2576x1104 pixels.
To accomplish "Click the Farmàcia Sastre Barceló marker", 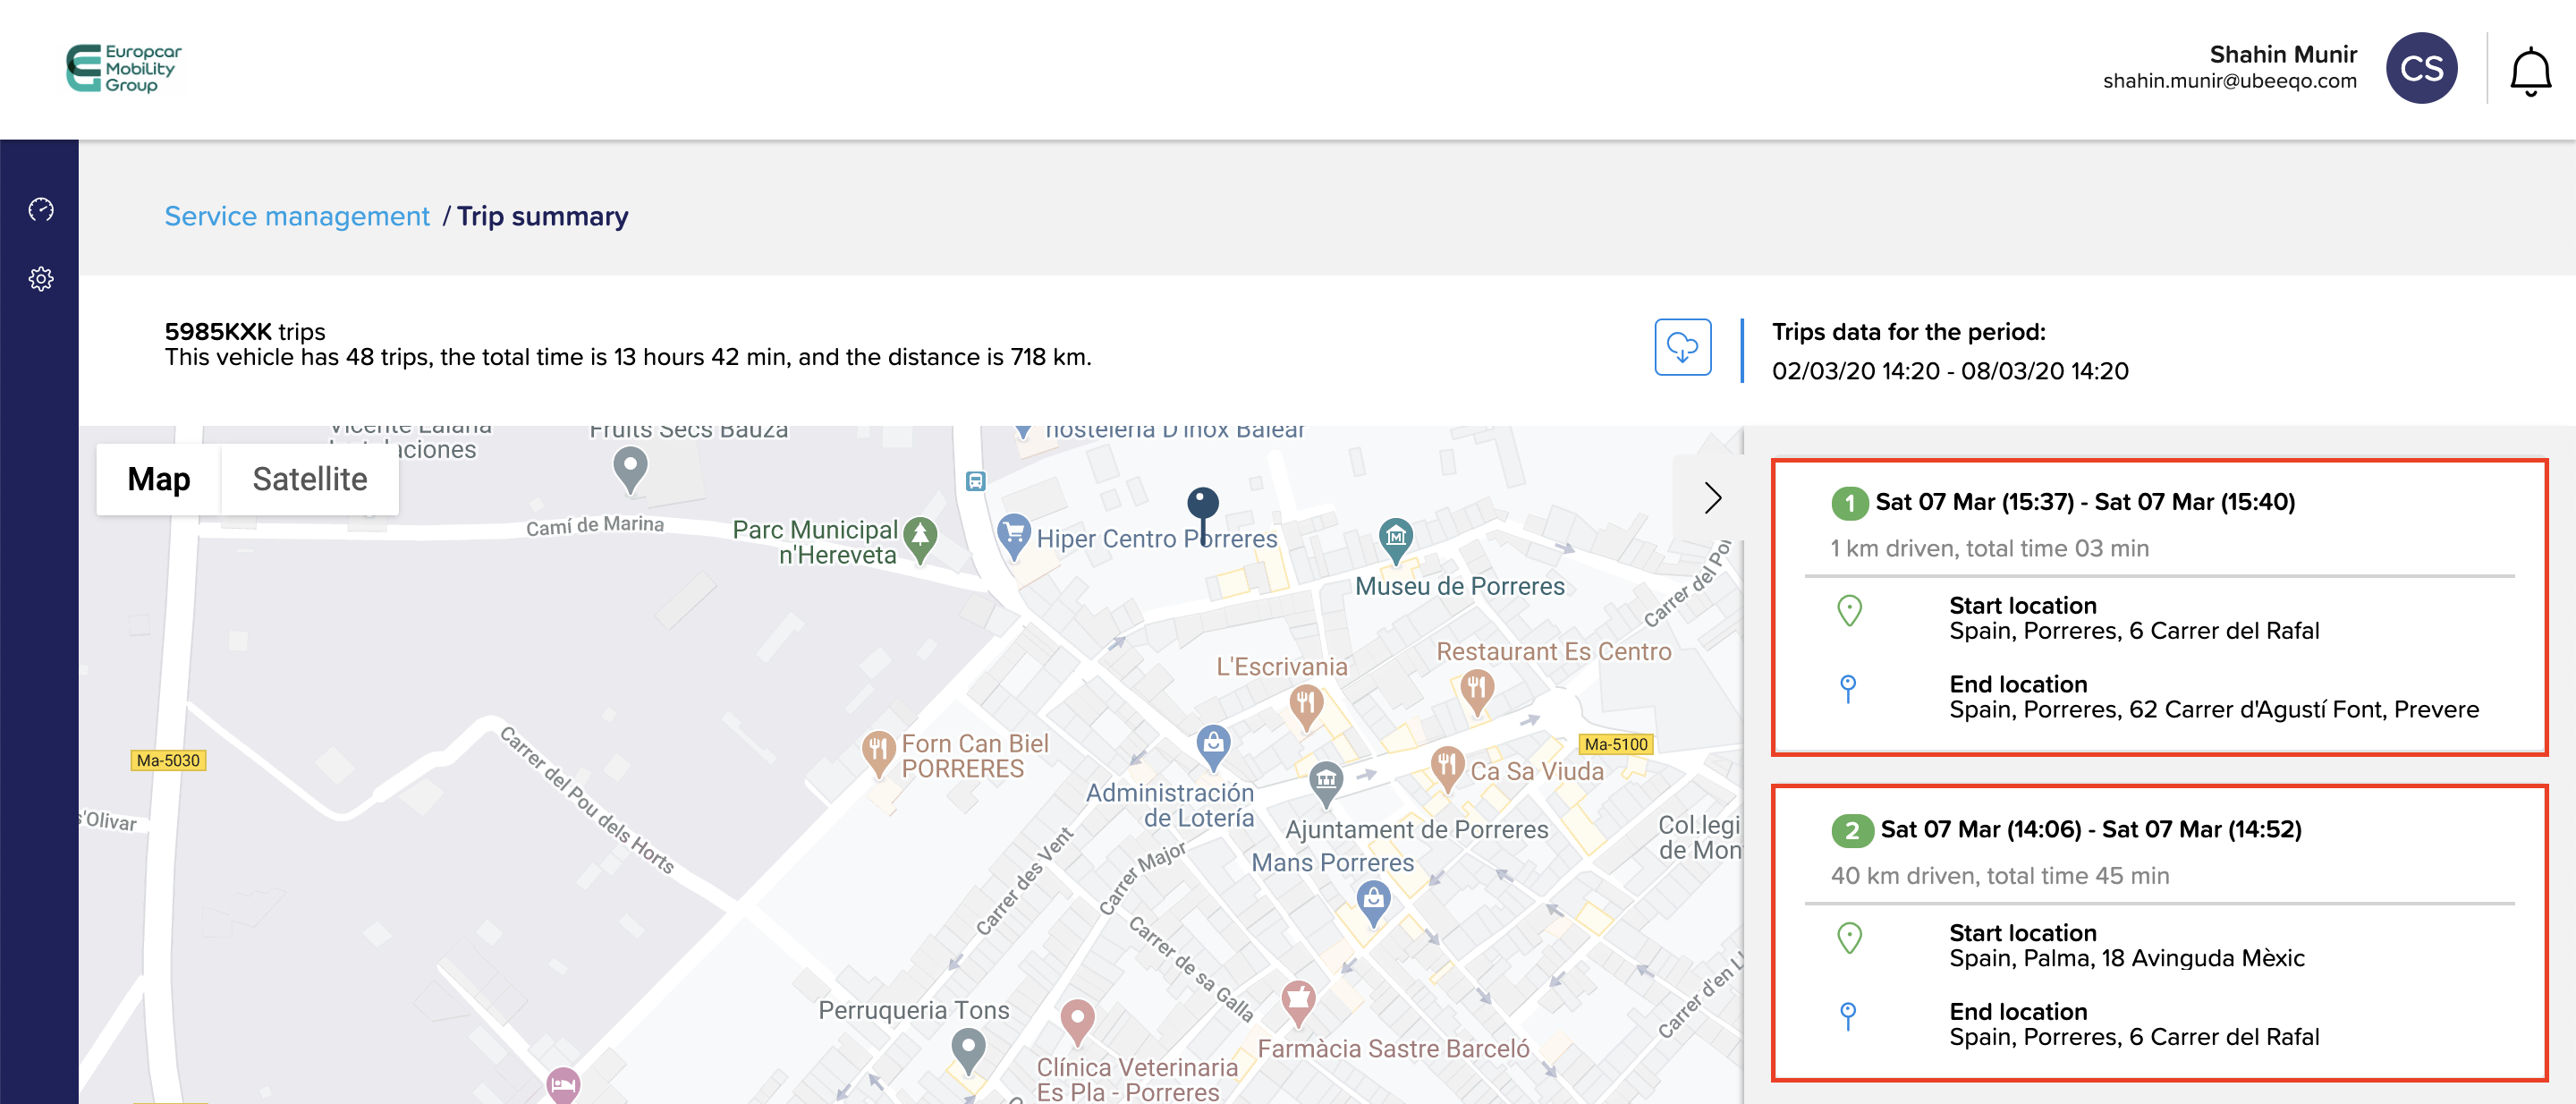I will 1297,998.
